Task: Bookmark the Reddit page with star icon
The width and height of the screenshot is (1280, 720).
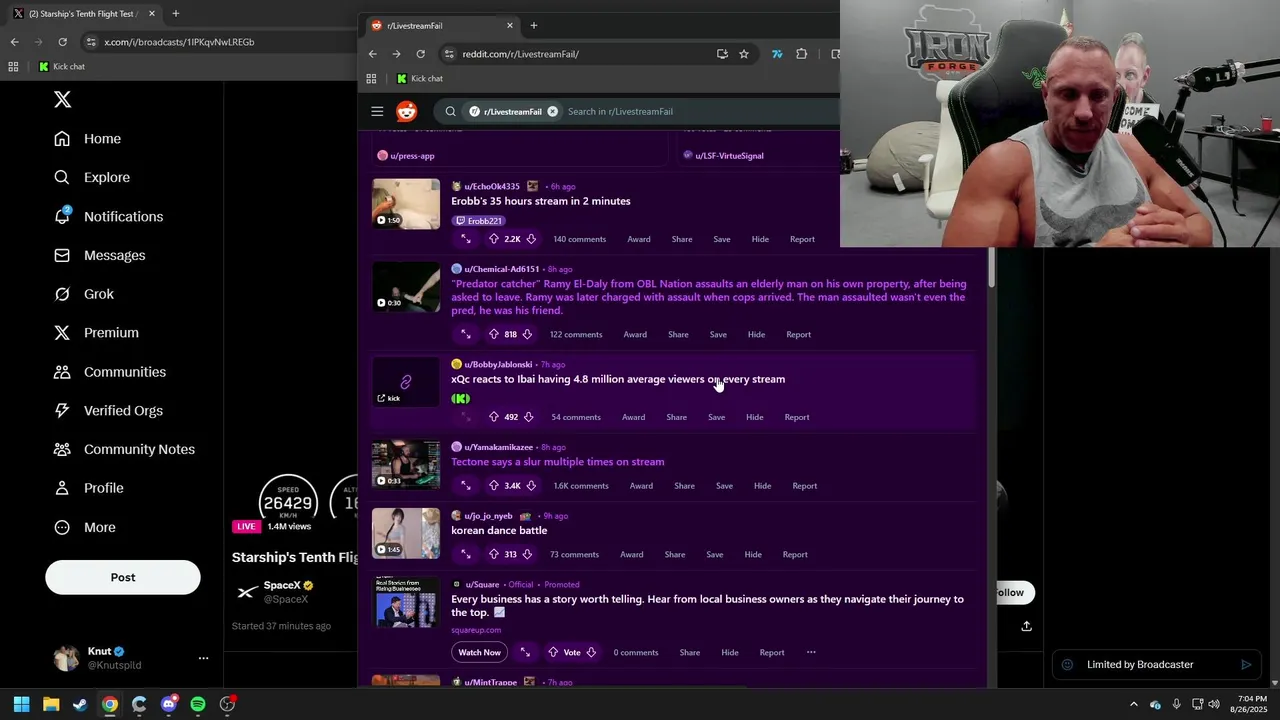Action: [x=744, y=54]
